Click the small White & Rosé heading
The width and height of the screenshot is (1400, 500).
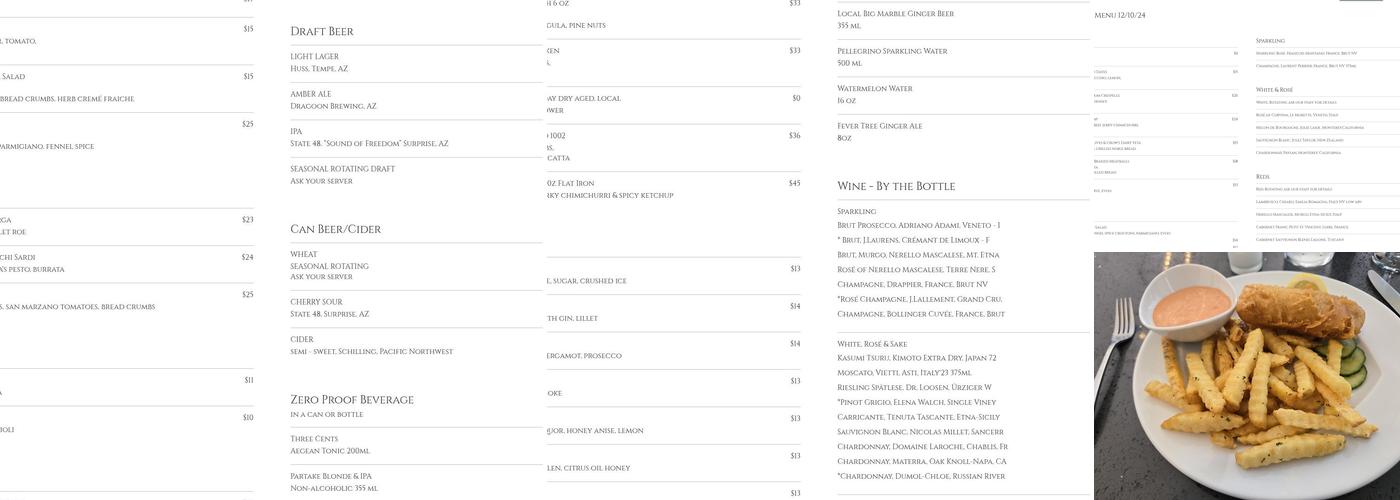(1274, 90)
